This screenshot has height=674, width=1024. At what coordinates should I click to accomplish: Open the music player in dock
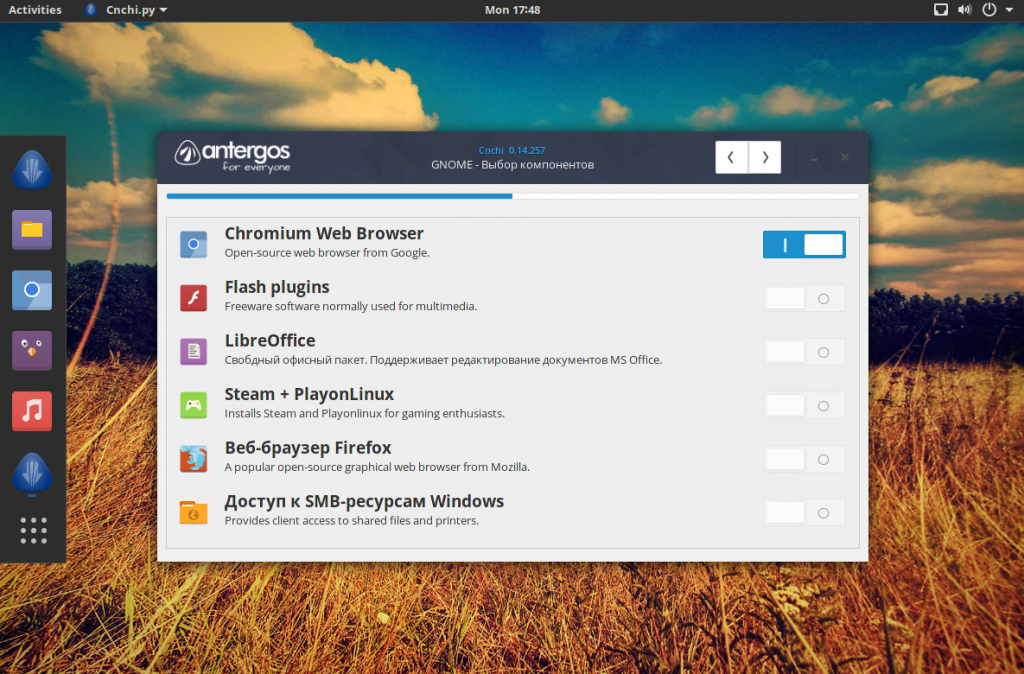tap(32, 411)
